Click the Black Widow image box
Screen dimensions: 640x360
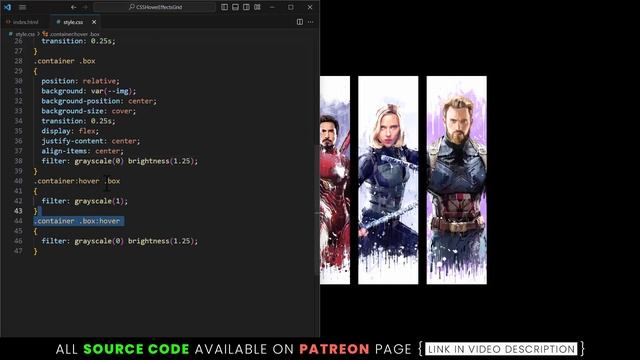[x=388, y=180]
